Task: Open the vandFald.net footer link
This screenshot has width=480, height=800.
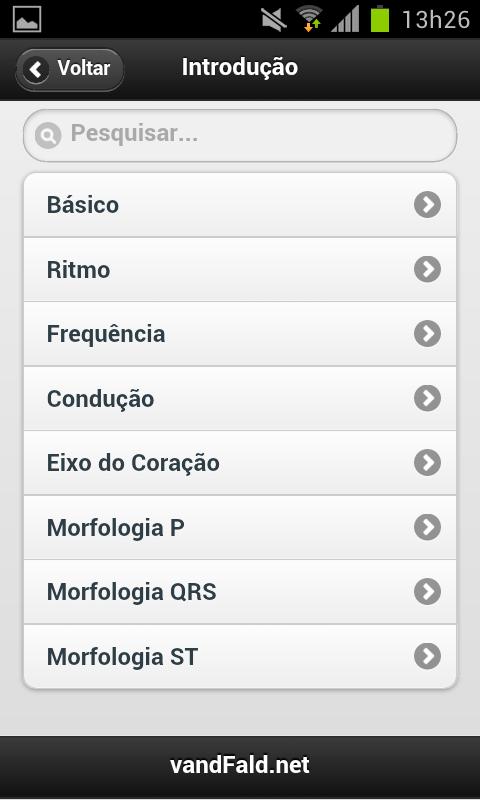Action: (240, 765)
